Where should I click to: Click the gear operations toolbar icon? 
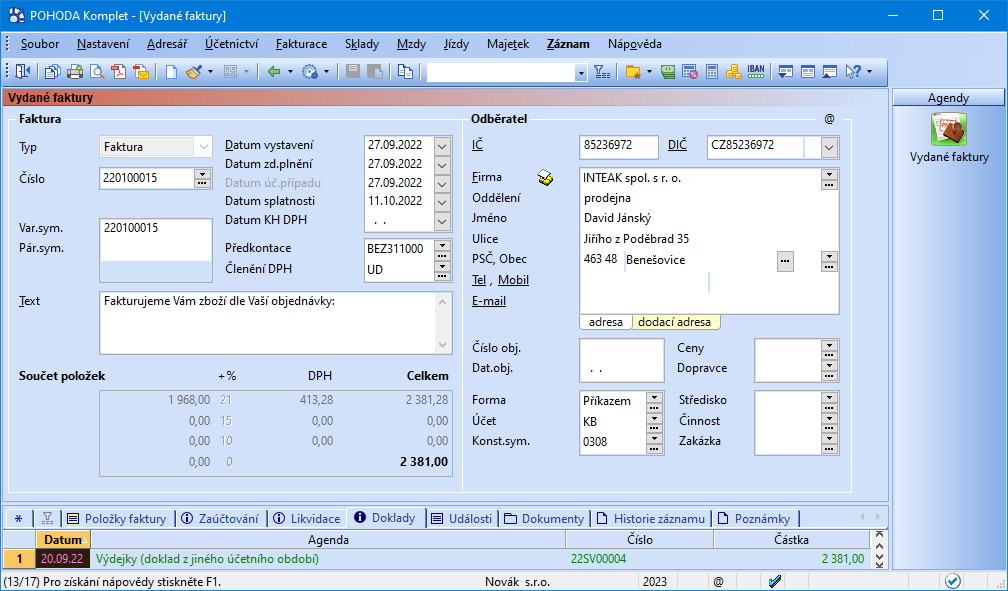[310, 72]
